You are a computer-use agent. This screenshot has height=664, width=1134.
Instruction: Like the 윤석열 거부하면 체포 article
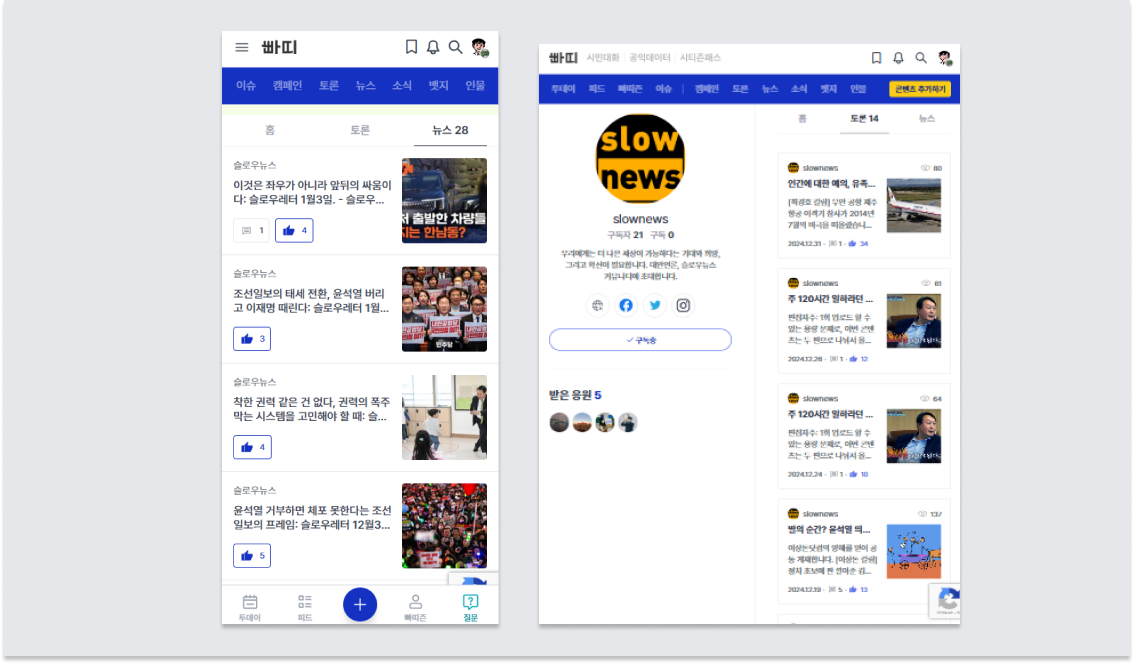click(x=252, y=556)
